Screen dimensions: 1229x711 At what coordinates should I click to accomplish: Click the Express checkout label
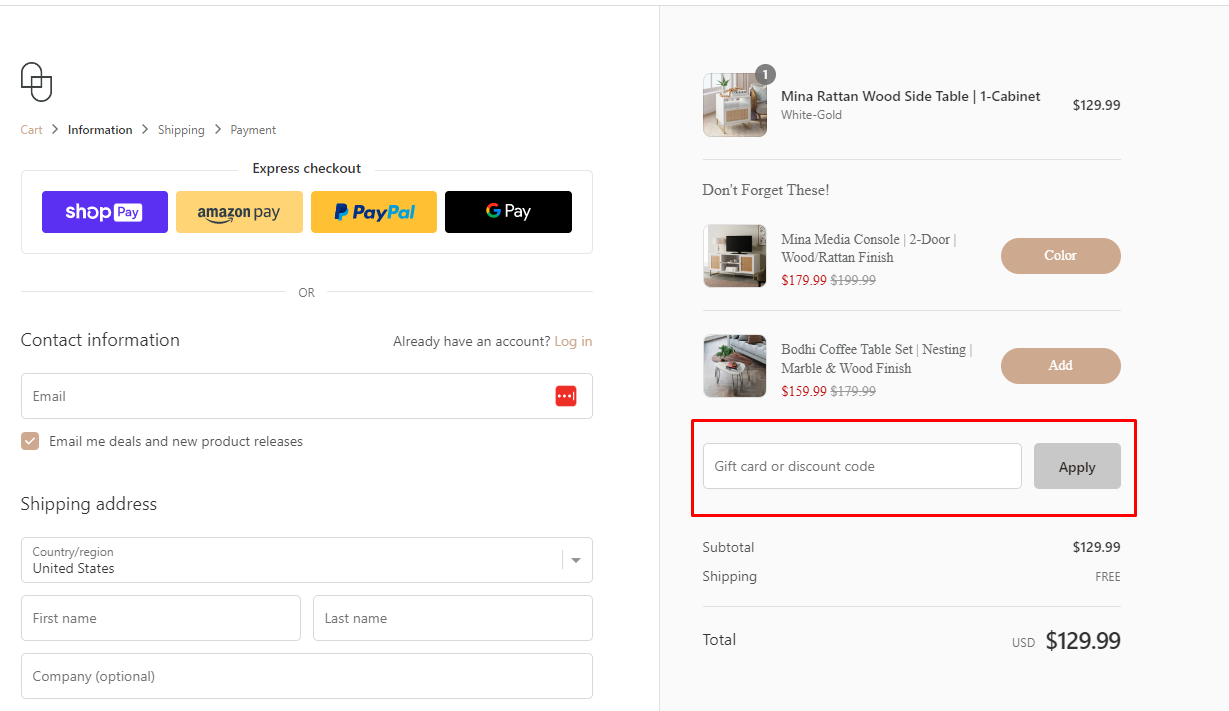coord(307,169)
